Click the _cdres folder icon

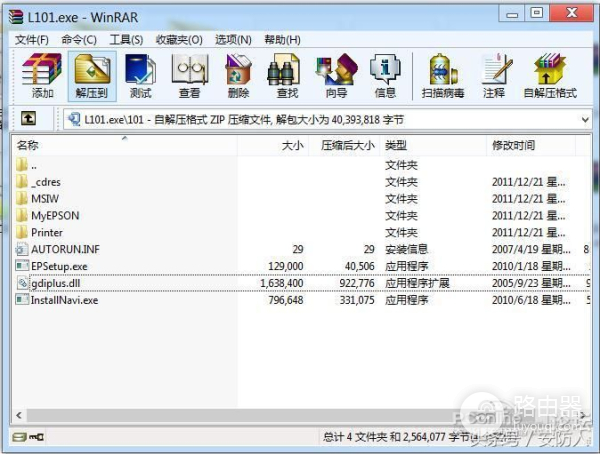21,181
